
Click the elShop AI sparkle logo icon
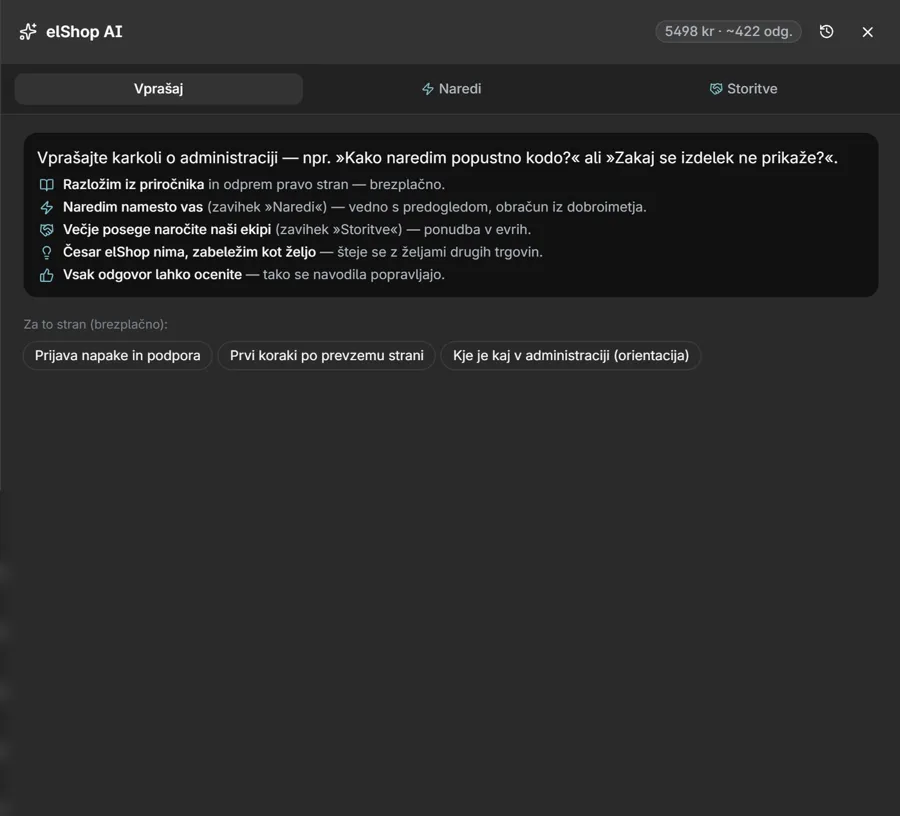click(28, 32)
